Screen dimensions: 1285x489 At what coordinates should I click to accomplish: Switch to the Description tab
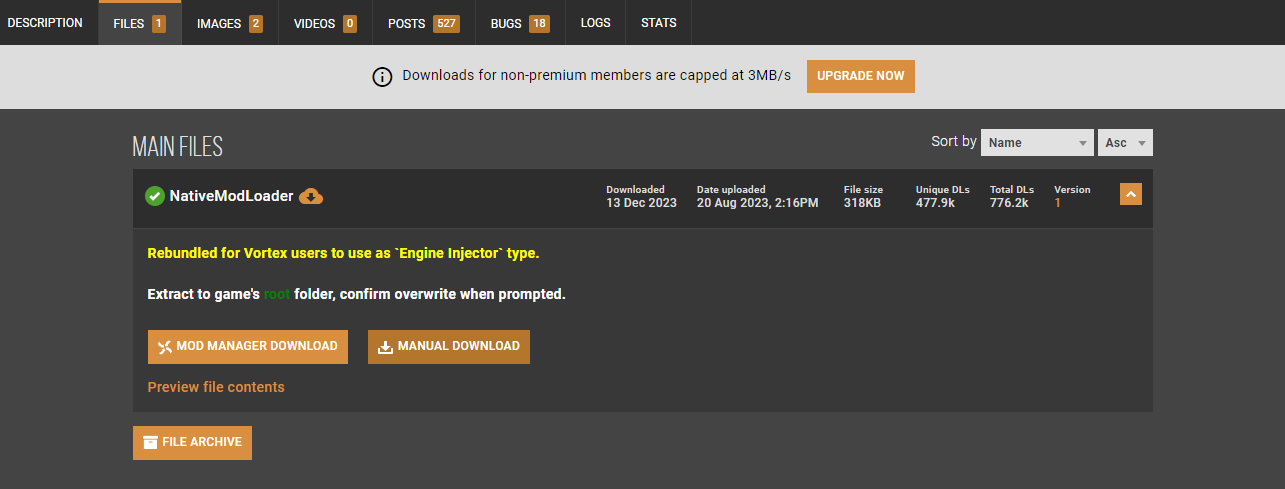[x=45, y=23]
